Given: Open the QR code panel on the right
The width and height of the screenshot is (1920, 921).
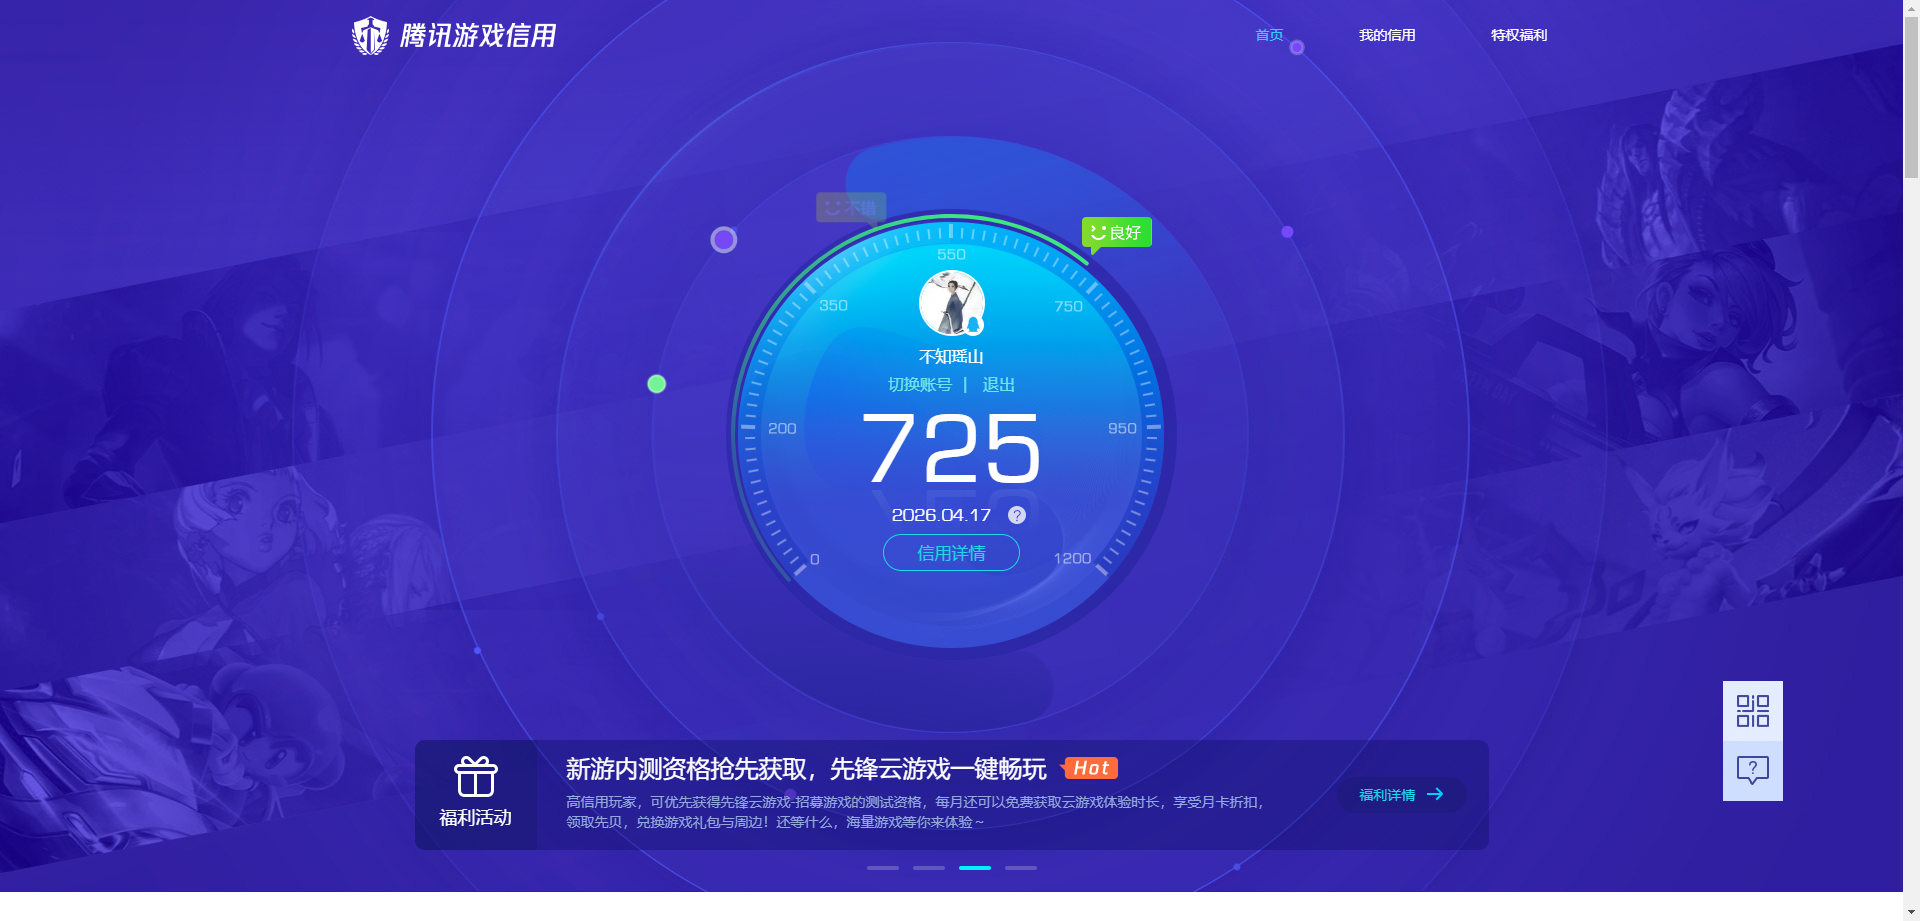Looking at the screenshot, I should (x=1752, y=710).
